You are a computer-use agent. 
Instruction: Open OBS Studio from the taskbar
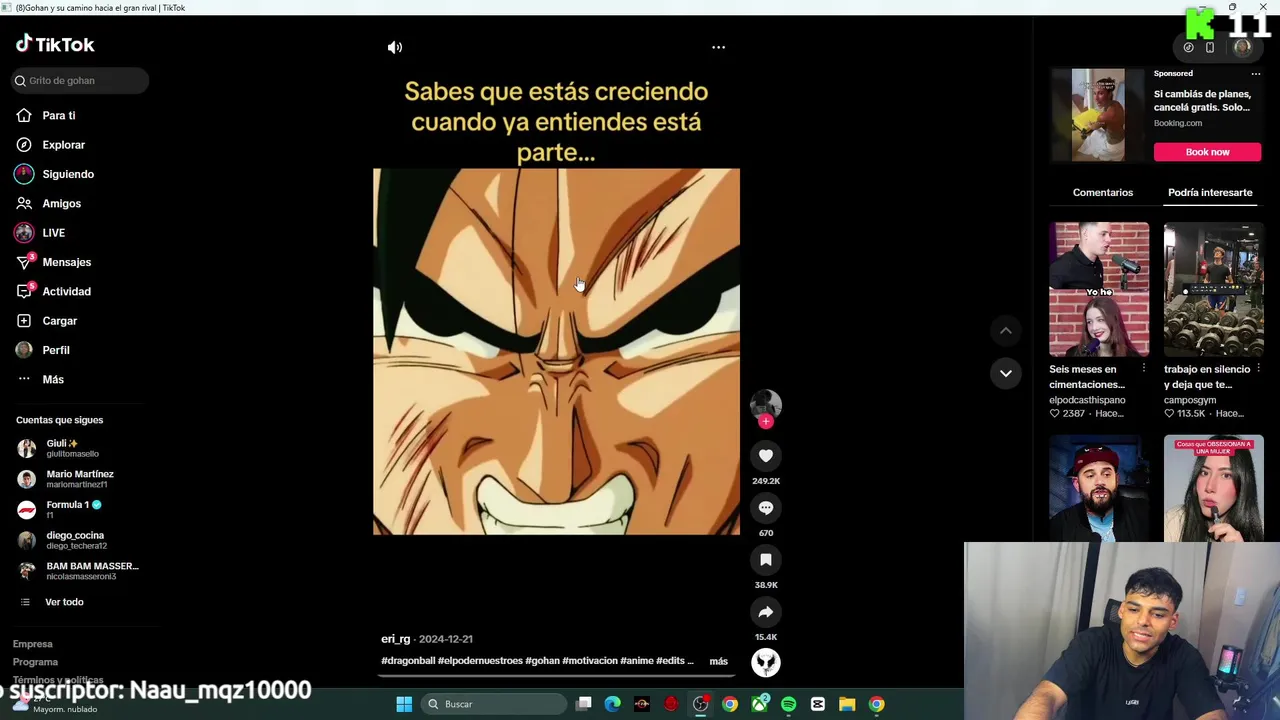pos(700,704)
